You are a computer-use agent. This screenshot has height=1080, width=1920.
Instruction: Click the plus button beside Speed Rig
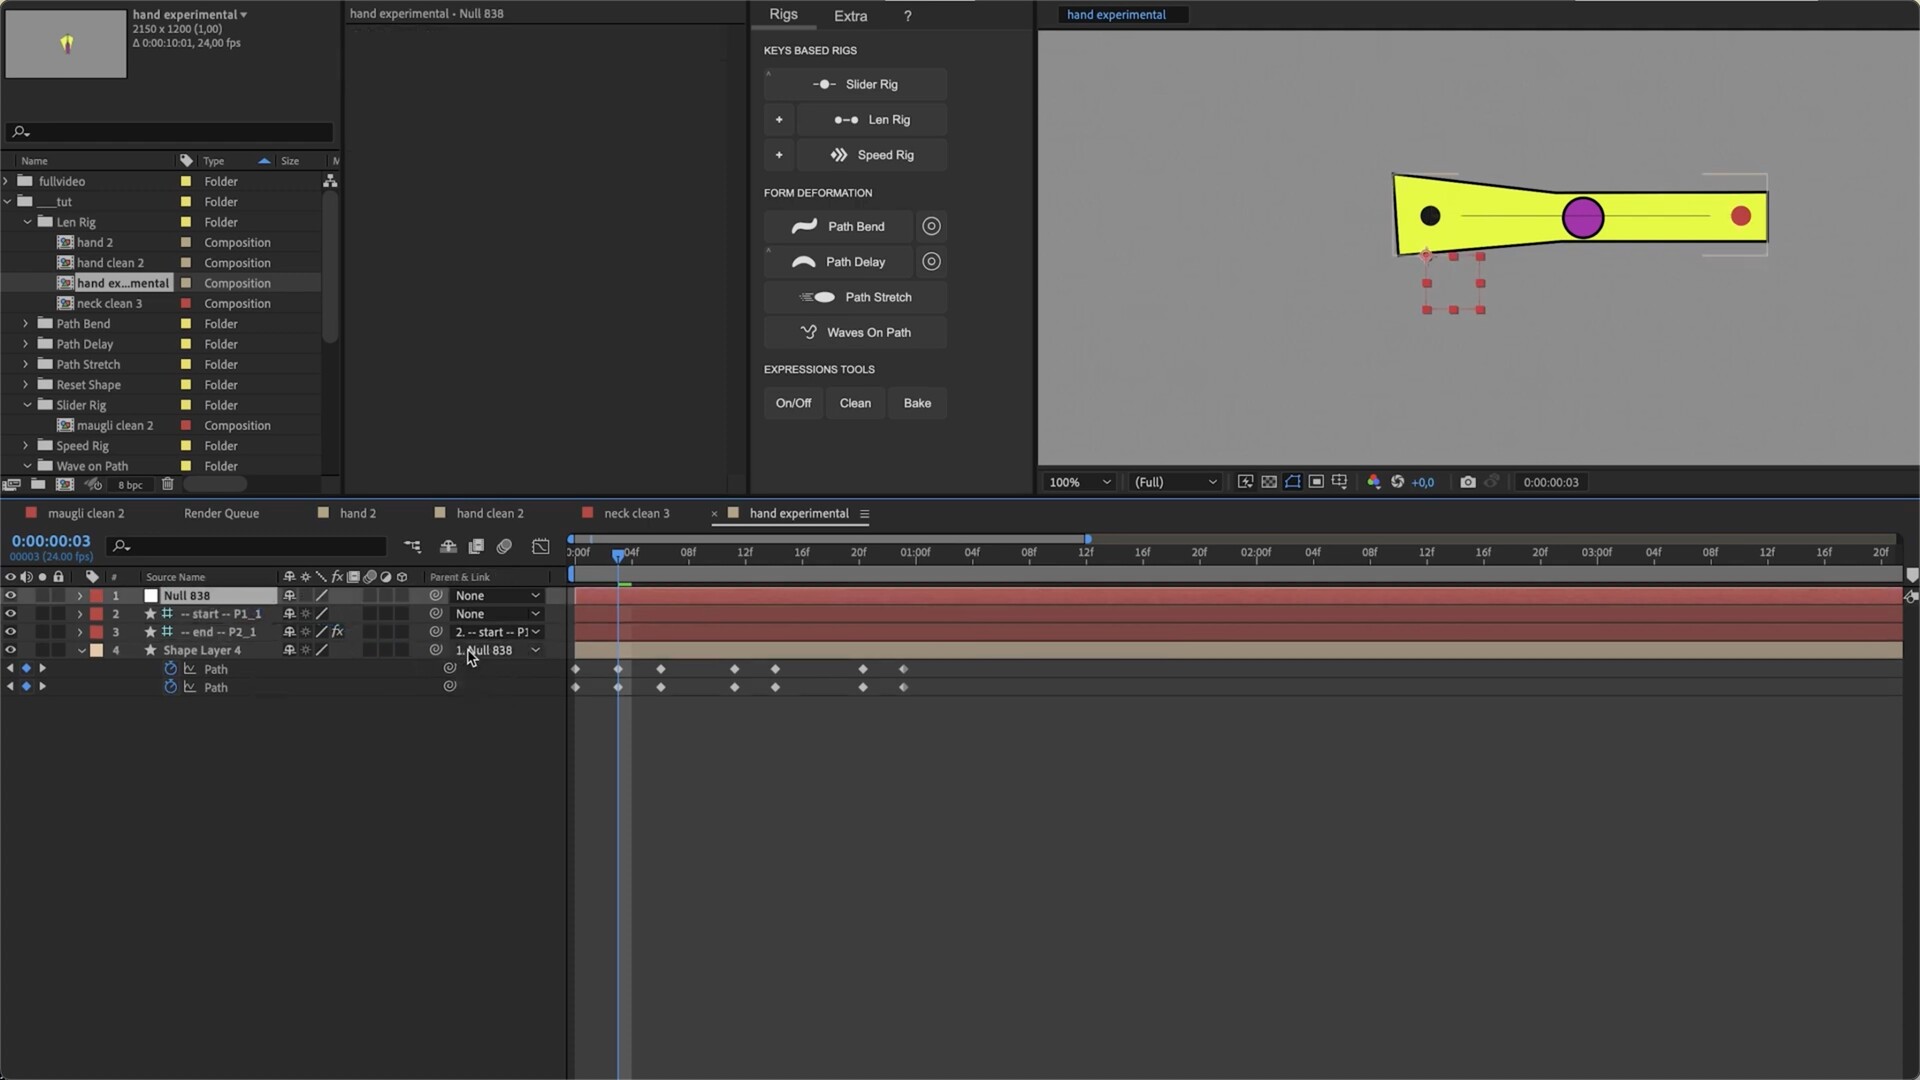click(x=779, y=155)
